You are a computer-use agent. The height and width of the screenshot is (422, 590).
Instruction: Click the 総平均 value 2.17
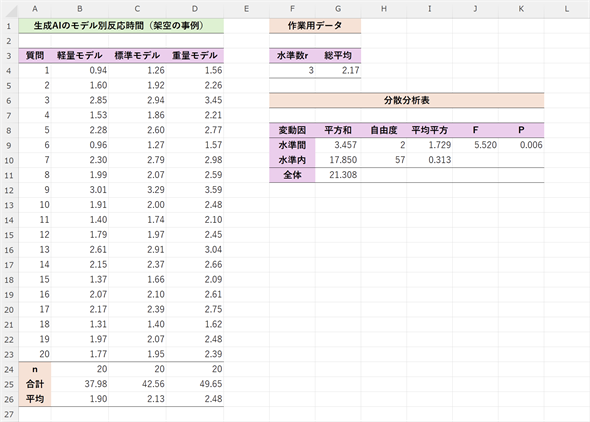[x=338, y=70]
